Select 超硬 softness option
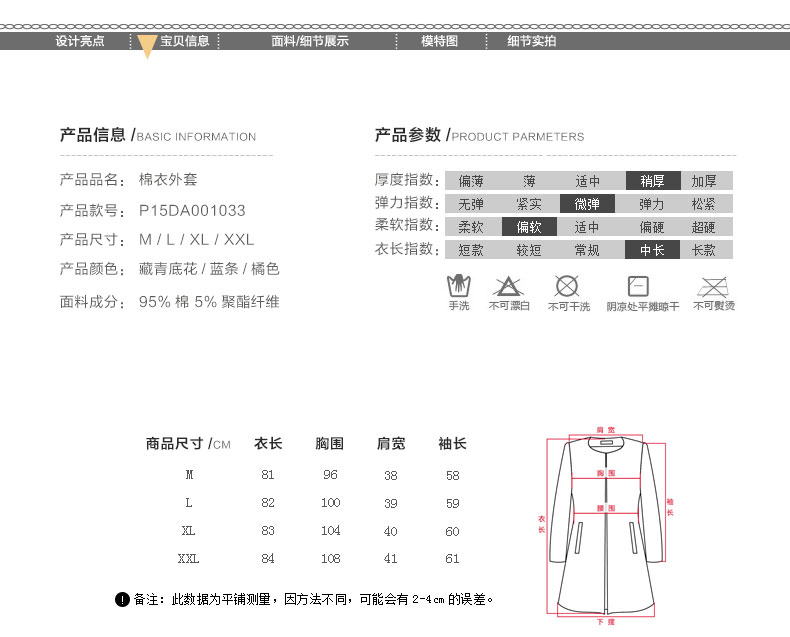 pos(704,227)
